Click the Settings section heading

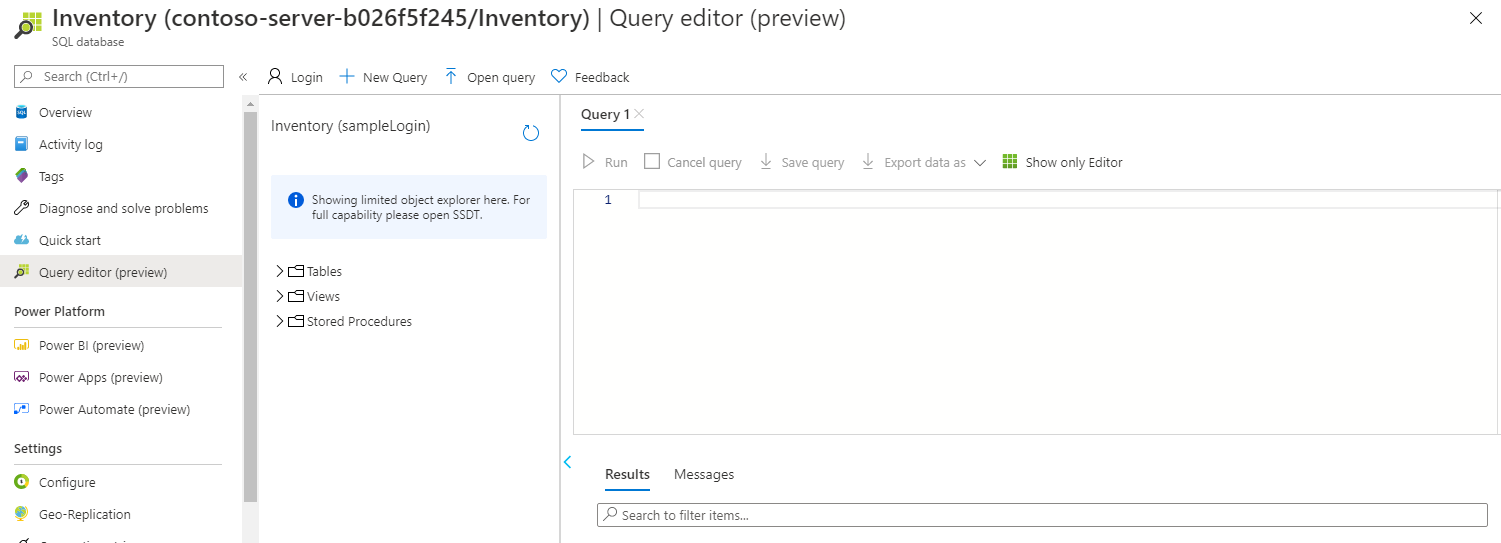[x=38, y=448]
